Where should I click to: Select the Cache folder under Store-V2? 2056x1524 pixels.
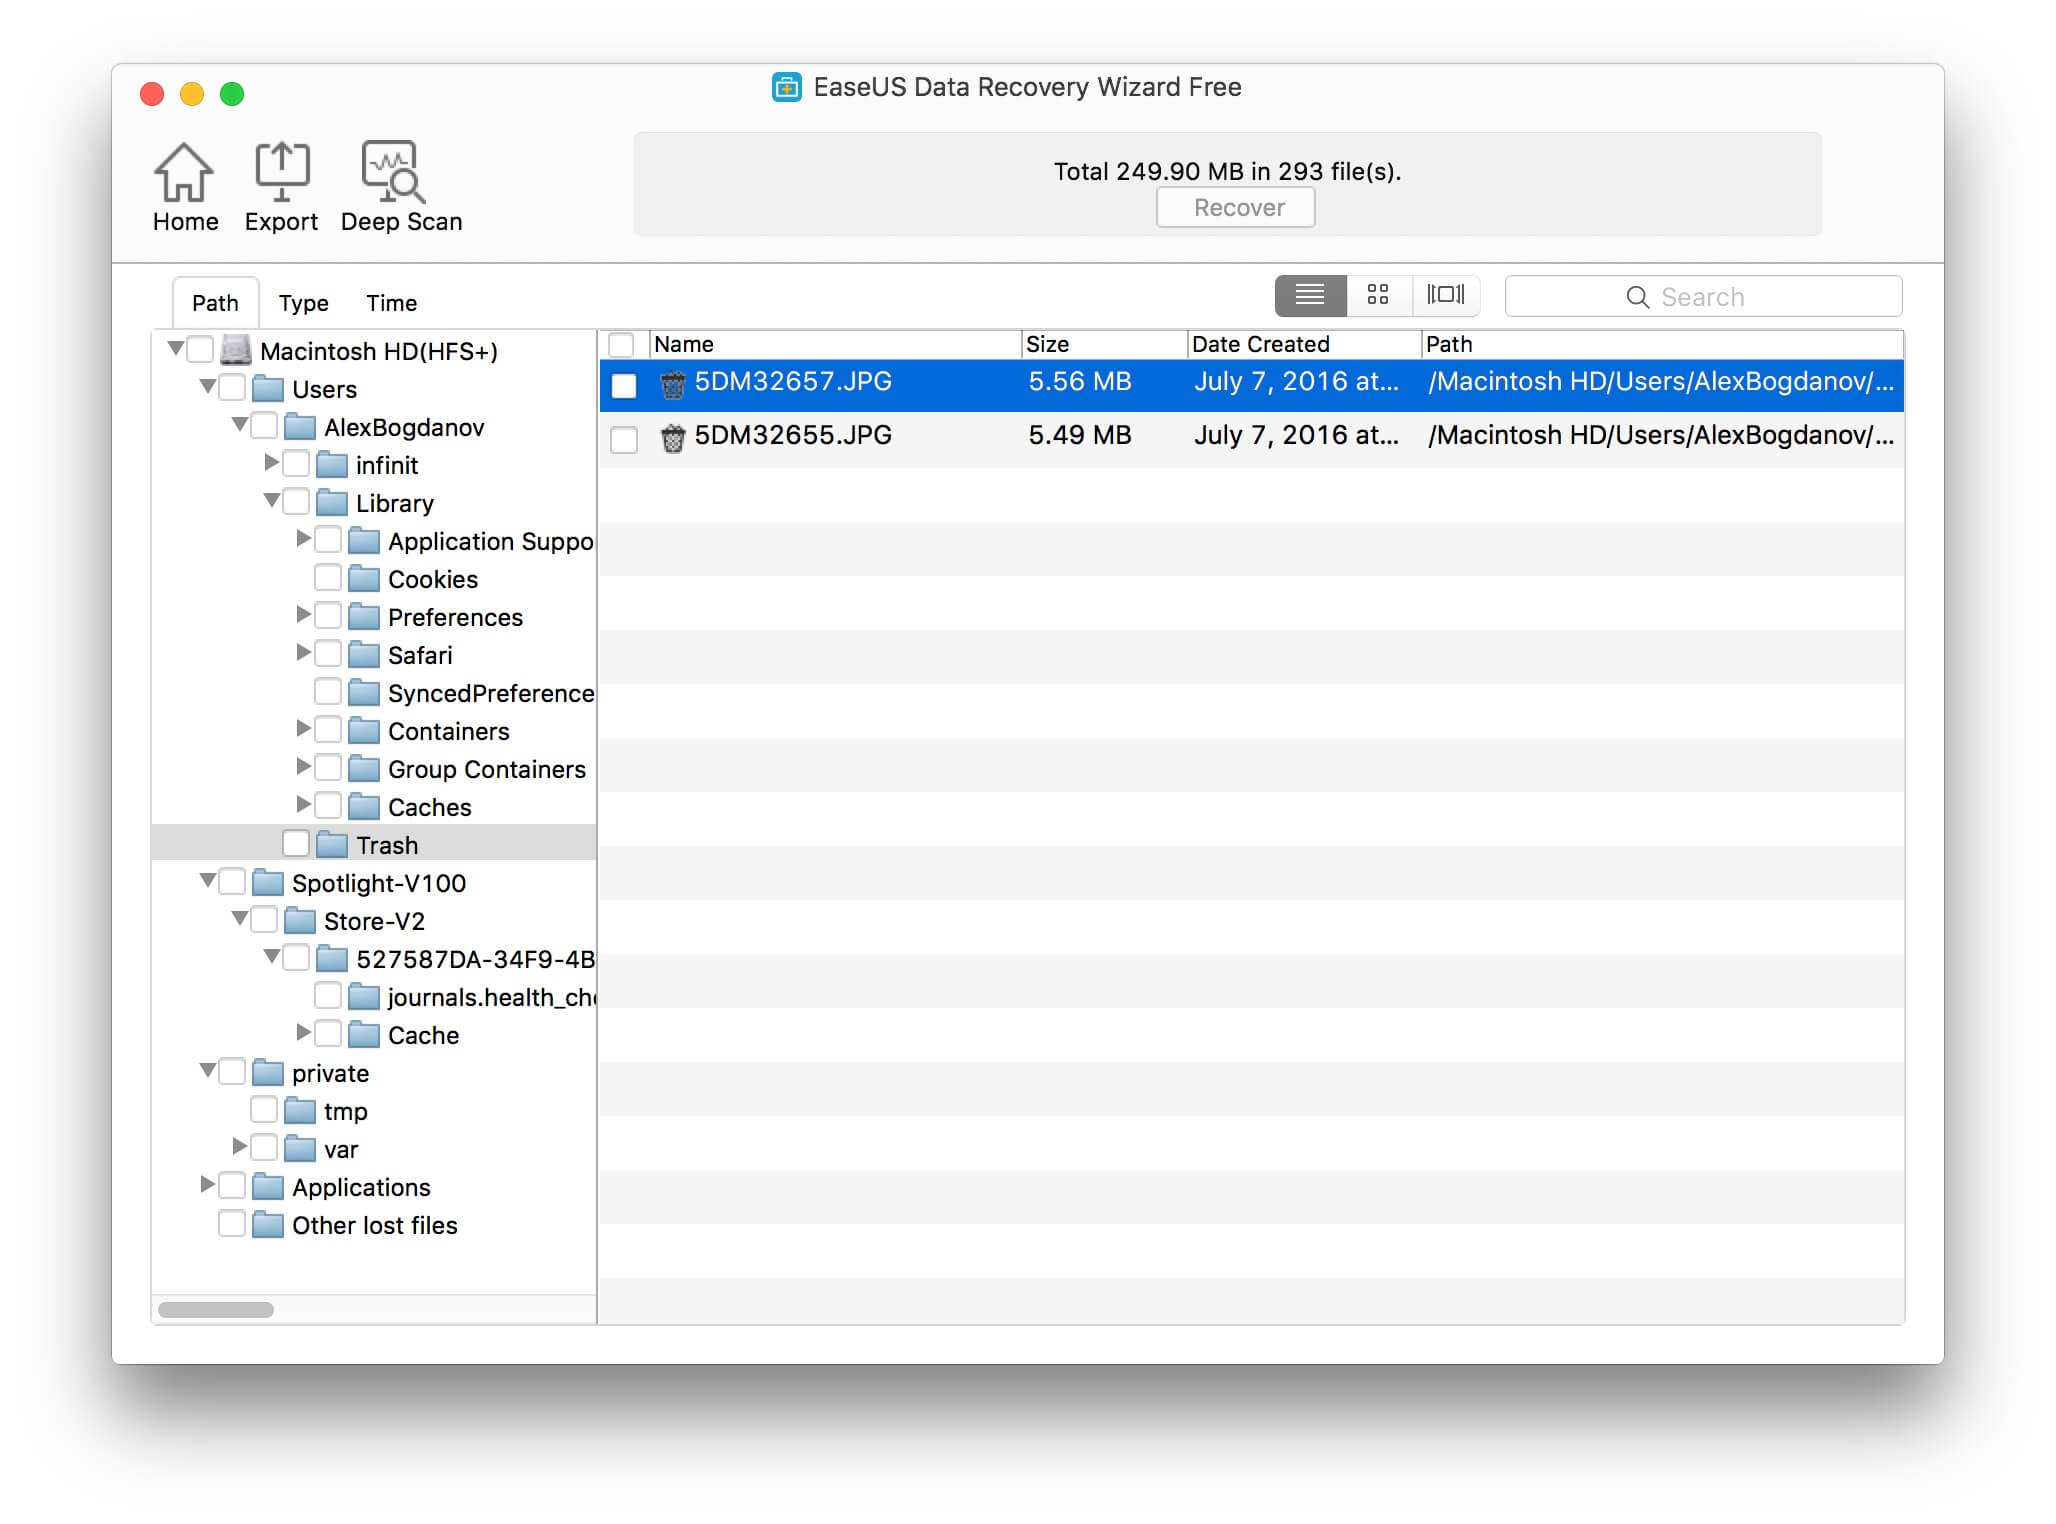tap(423, 1035)
